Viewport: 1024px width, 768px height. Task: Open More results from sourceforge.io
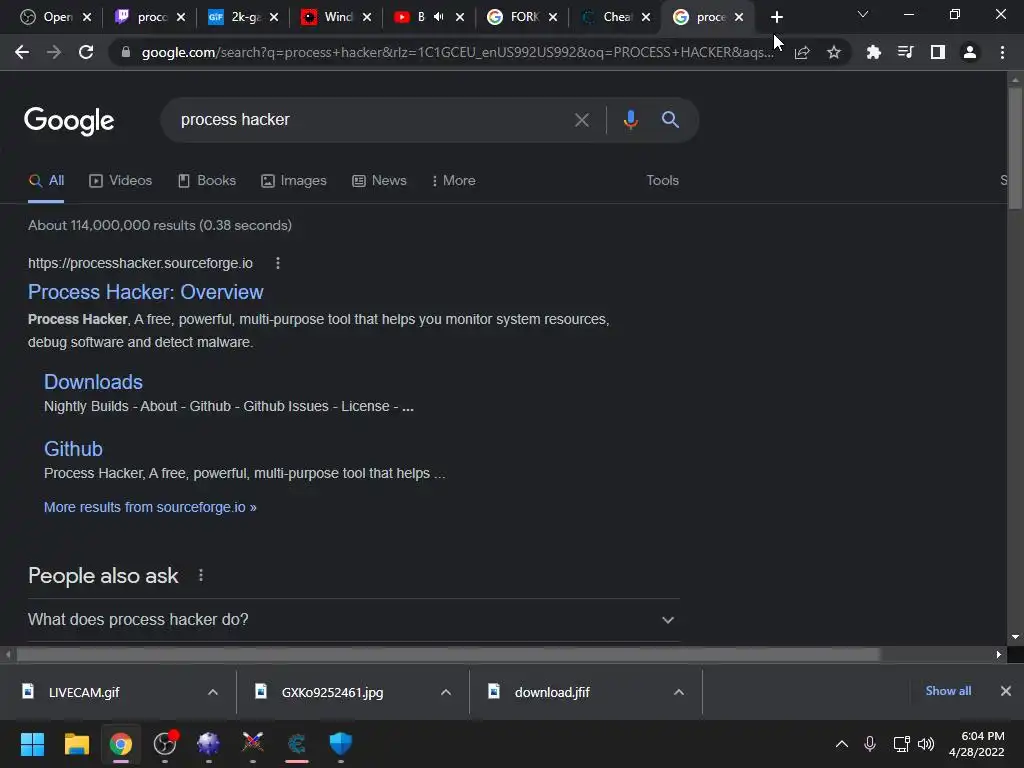(150, 507)
